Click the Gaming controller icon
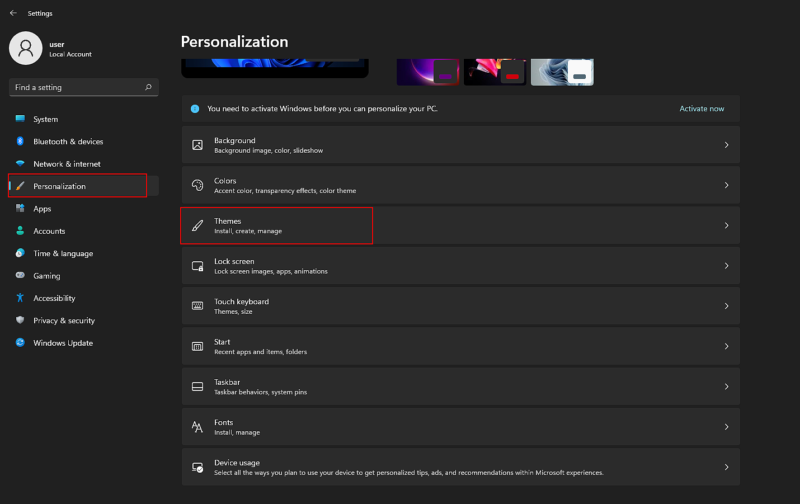 [x=20, y=275]
